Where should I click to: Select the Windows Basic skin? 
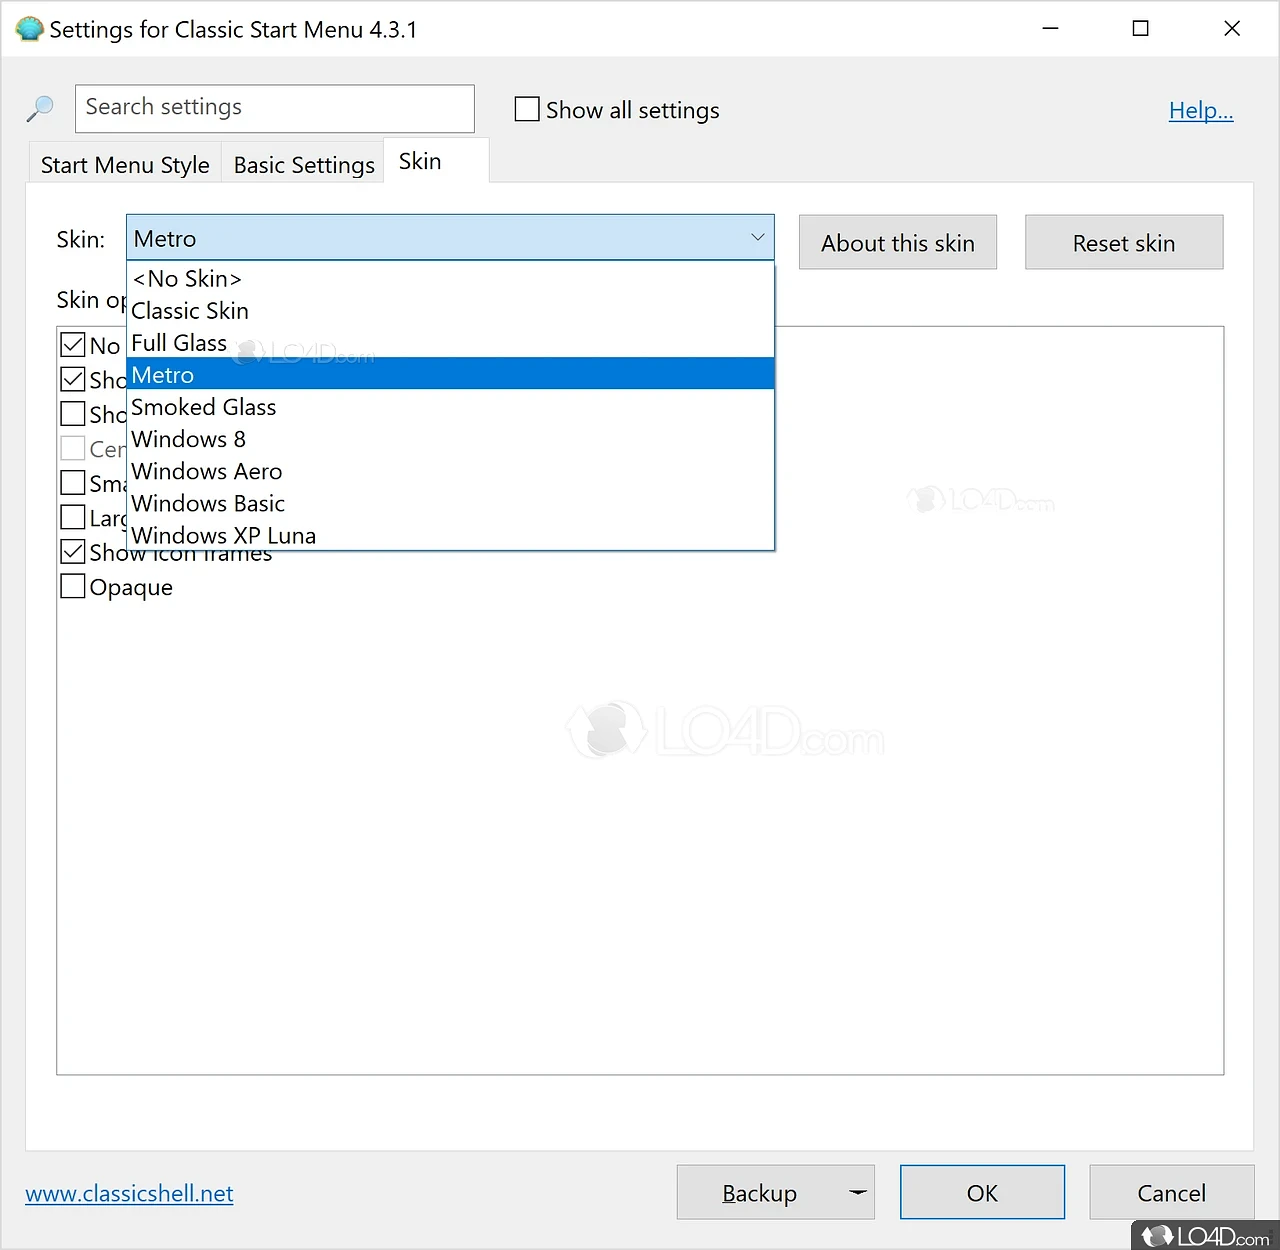pyautogui.click(x=450, y=503)
